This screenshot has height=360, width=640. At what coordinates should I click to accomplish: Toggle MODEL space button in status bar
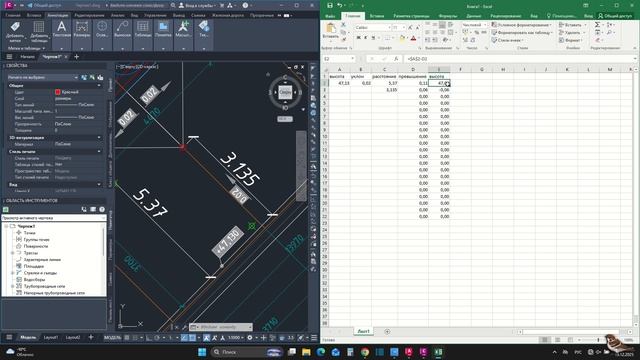[x=113, y=338]
